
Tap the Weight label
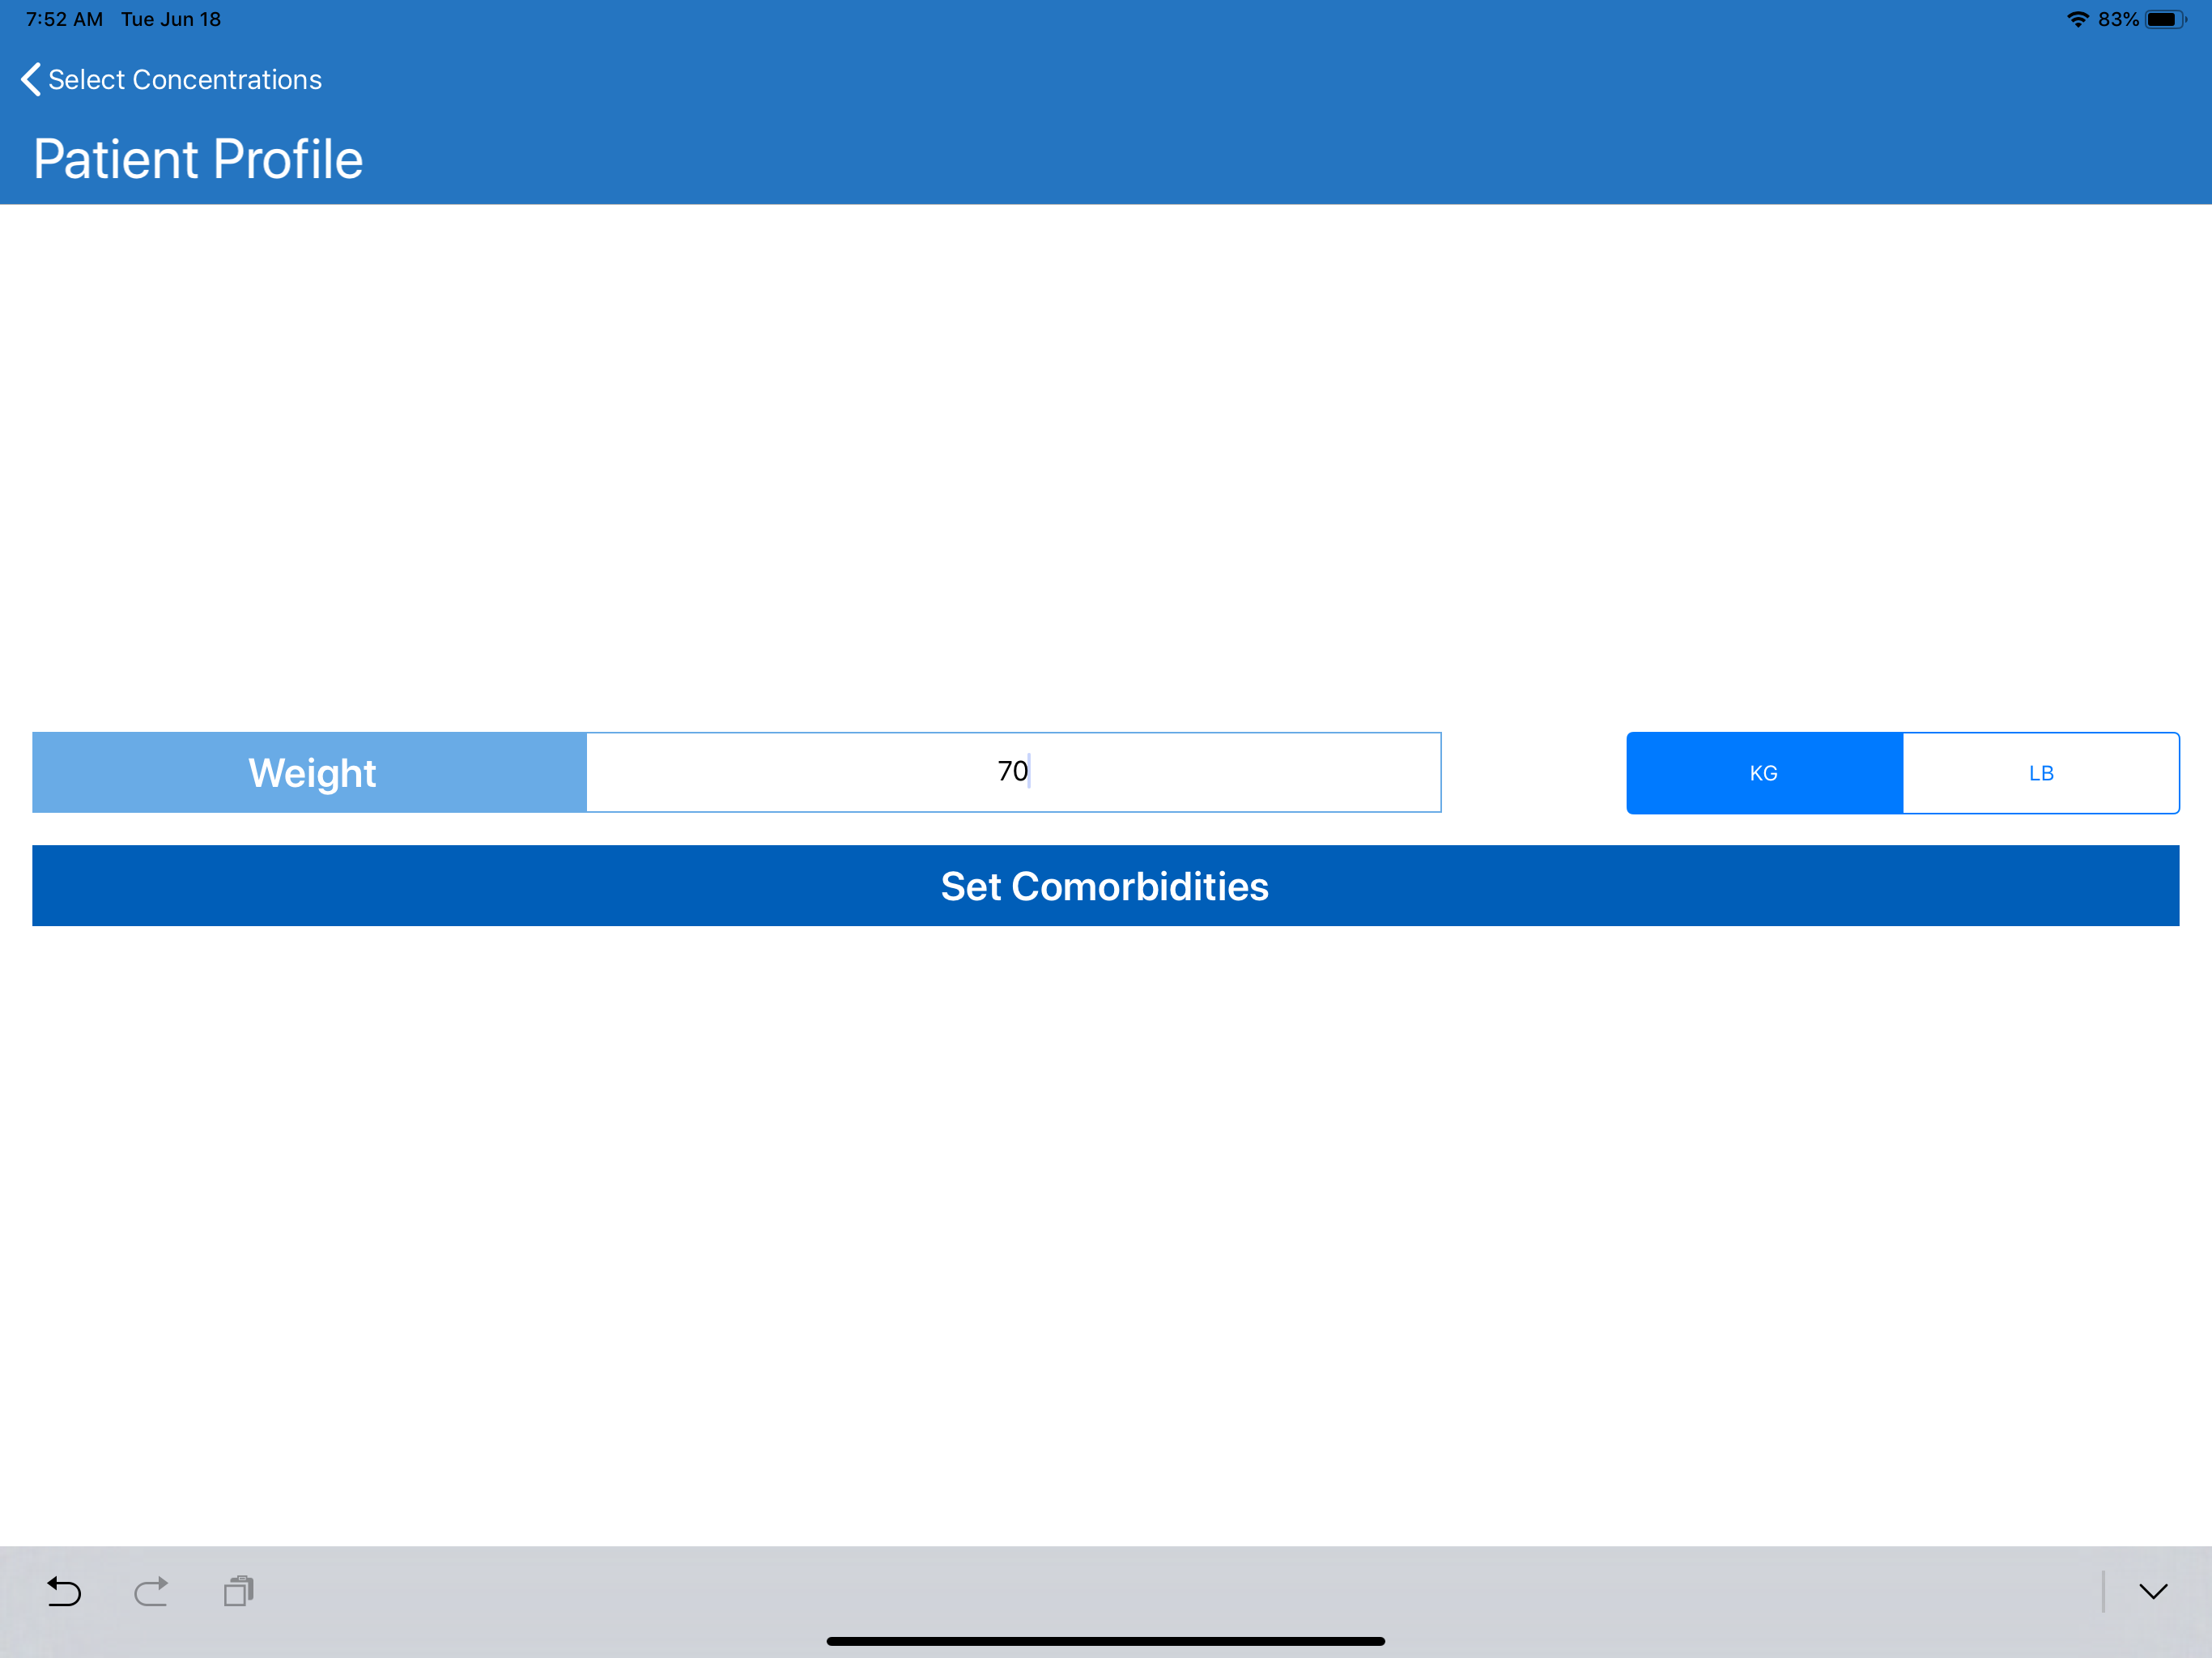tap(311, 772)
